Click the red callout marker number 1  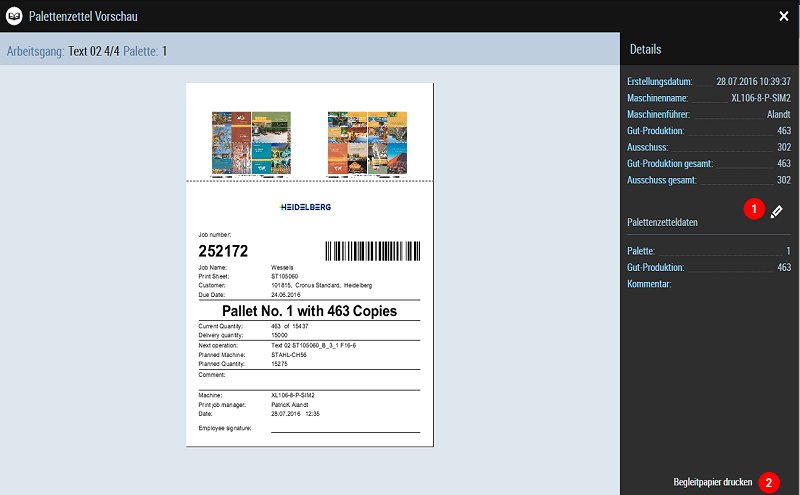pos(753,210)
